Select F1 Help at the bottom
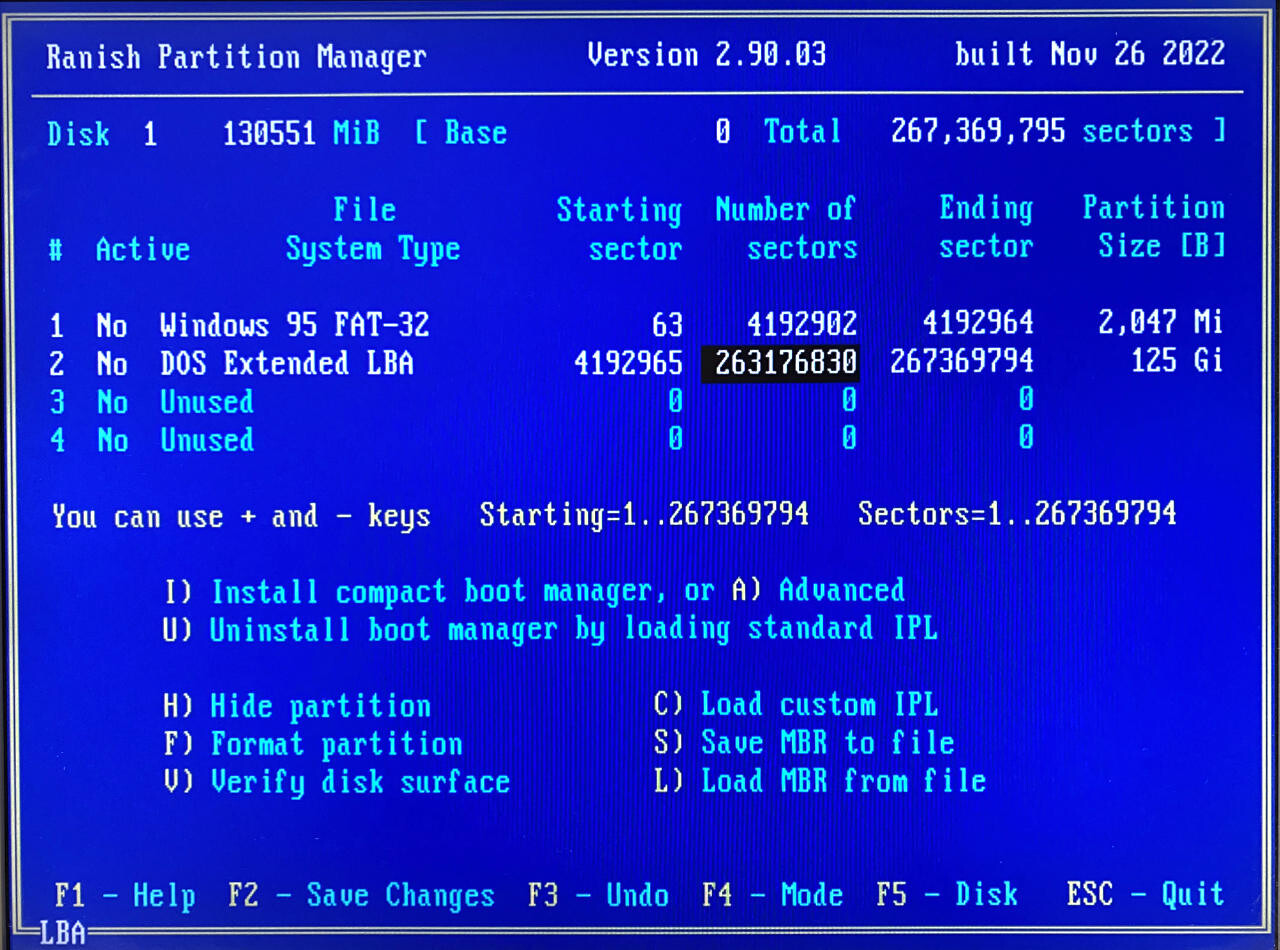 (125, 894)
